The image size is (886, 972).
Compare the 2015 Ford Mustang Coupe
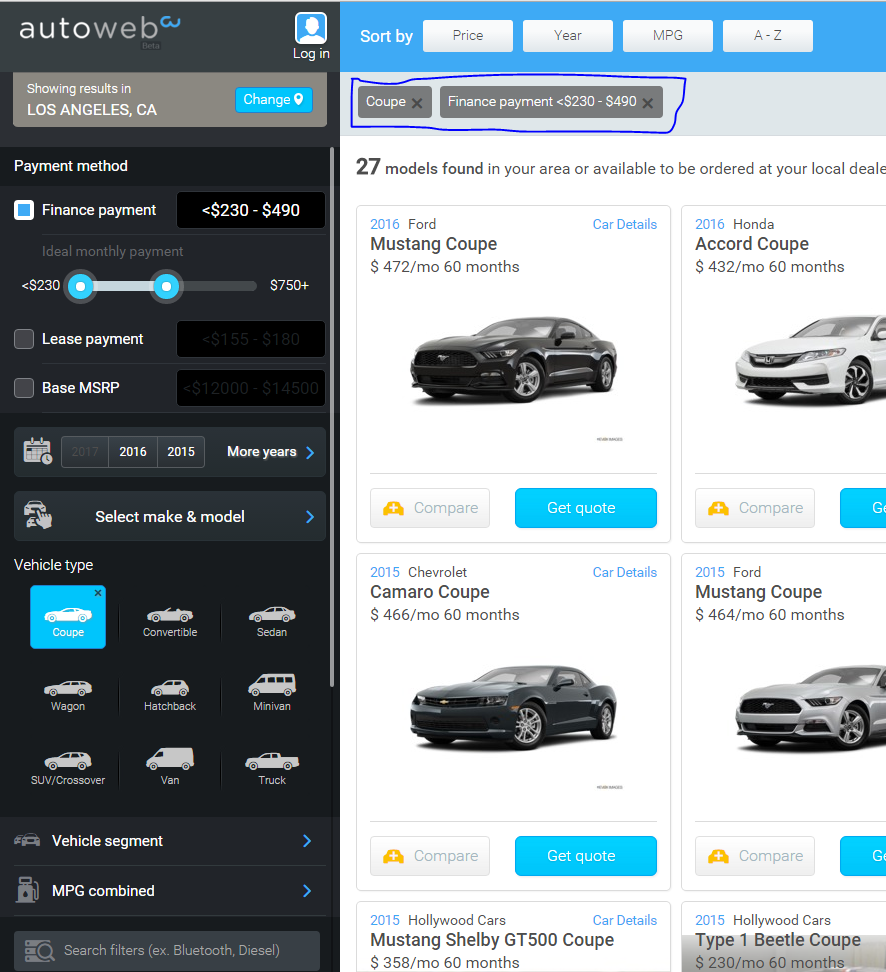[x=755, y=855]
